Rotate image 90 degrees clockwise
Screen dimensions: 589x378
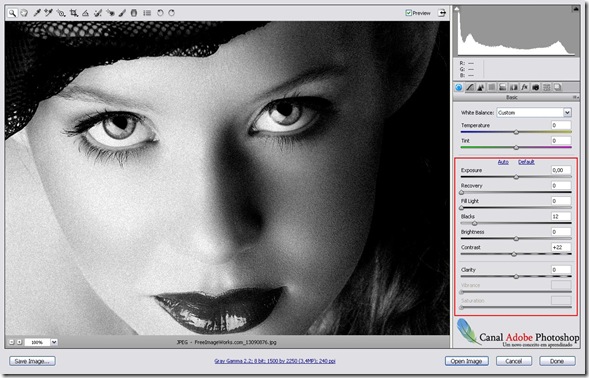pos(172,13)
